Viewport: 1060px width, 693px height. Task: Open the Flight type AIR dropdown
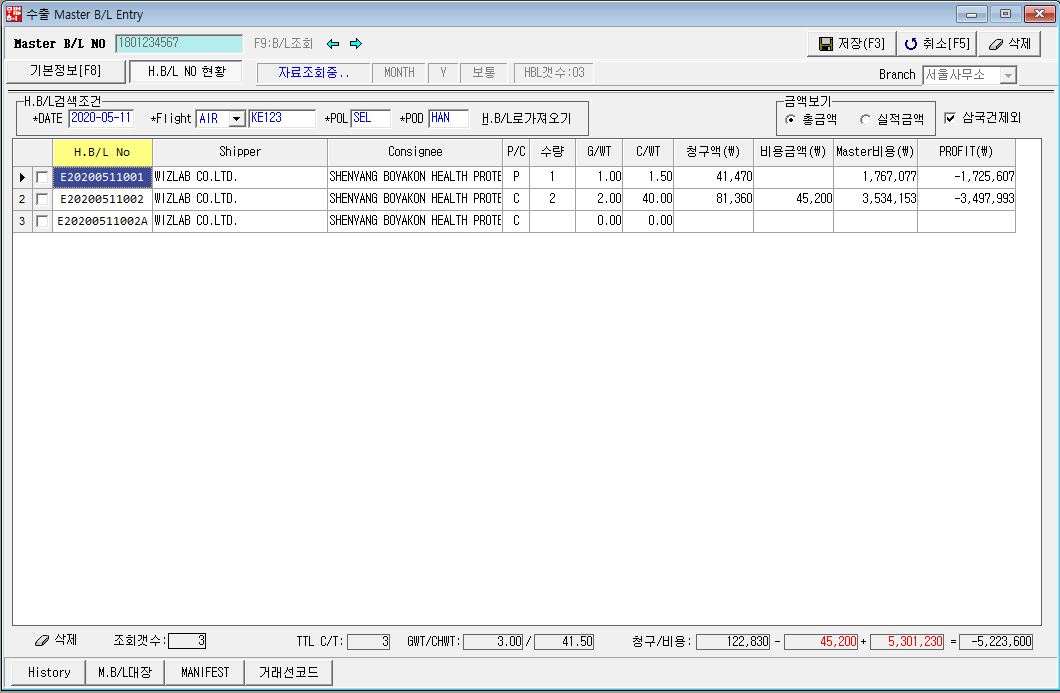[236, 119]
